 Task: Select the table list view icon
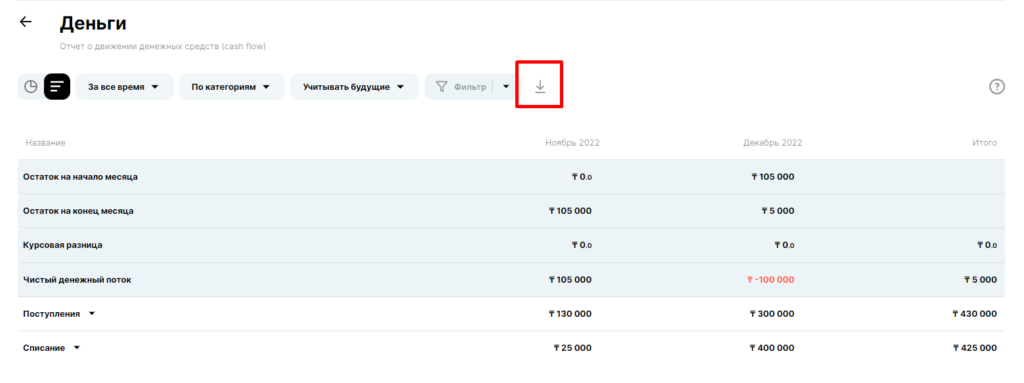[x=57, y=86]
